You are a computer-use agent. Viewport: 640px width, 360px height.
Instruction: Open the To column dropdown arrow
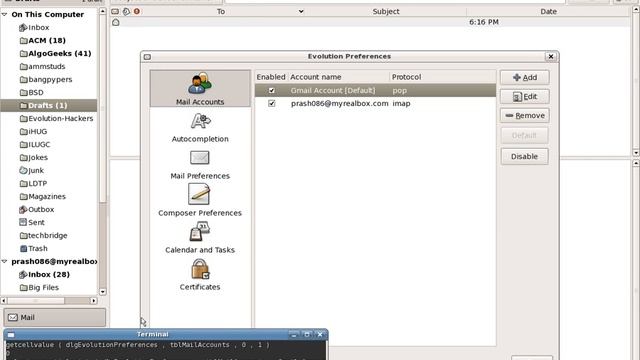(x=301, y=11)
